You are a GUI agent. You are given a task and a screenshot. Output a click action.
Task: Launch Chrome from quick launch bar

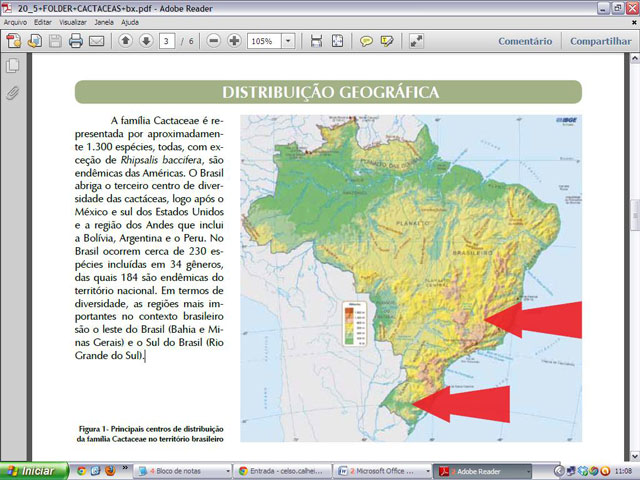click(81, 471)
